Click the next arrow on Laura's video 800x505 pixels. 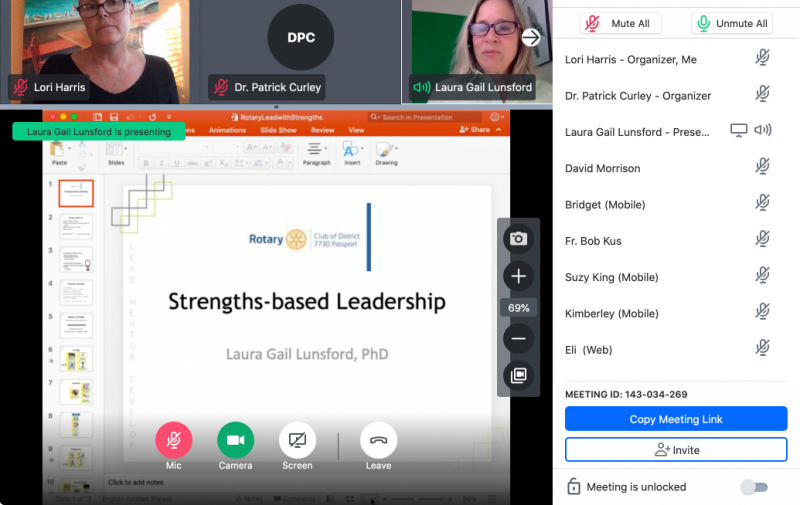(531, 37)
